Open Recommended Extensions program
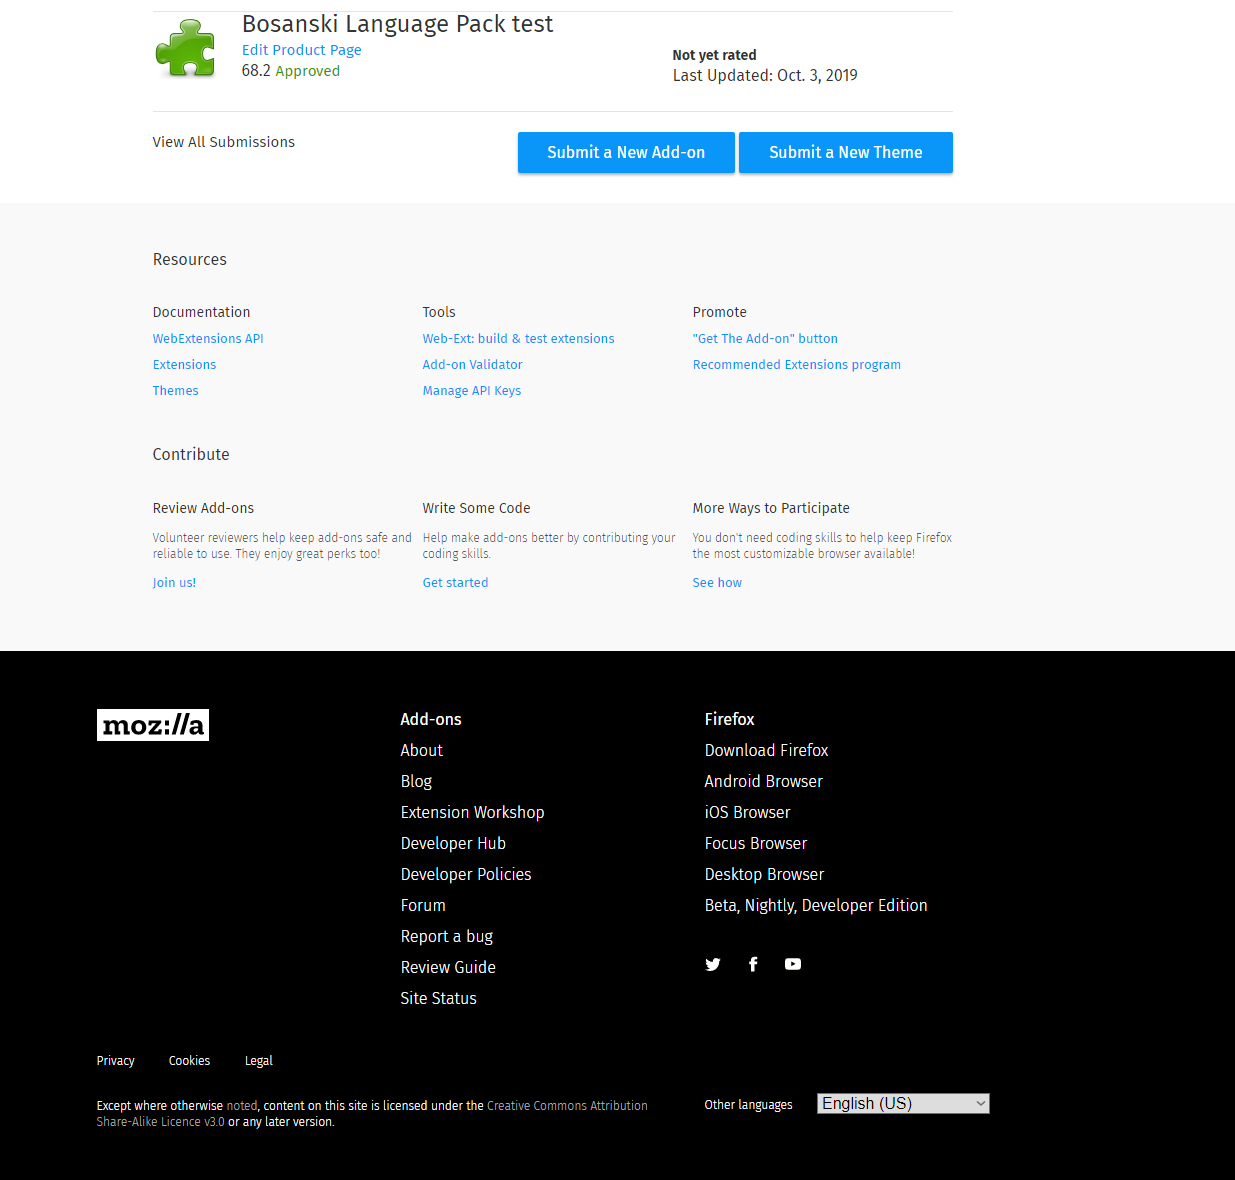Screen dimensions: 1235x1180 tap(796, 364)
